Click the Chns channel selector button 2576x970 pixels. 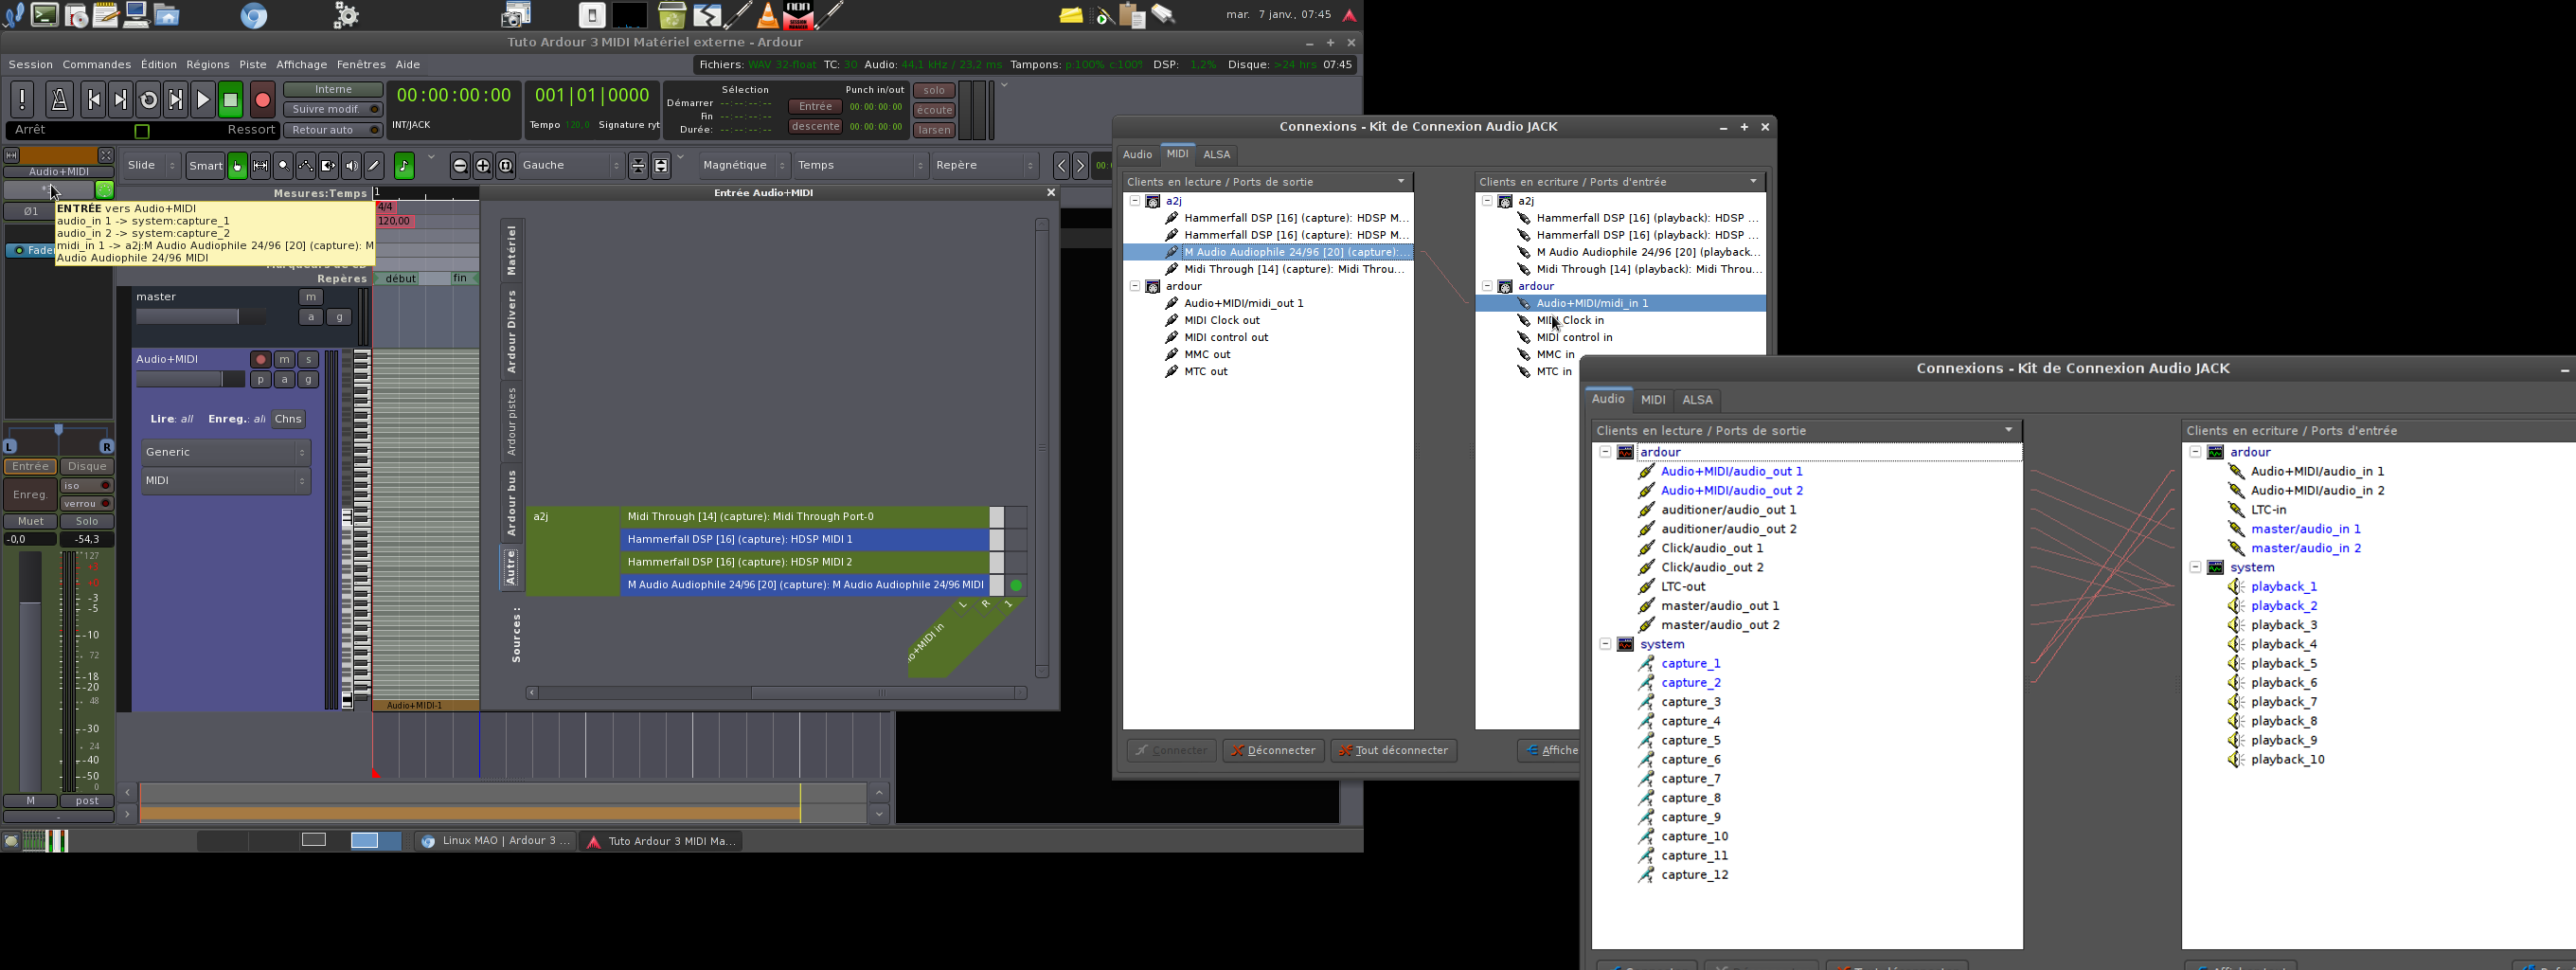pos(288,420)
